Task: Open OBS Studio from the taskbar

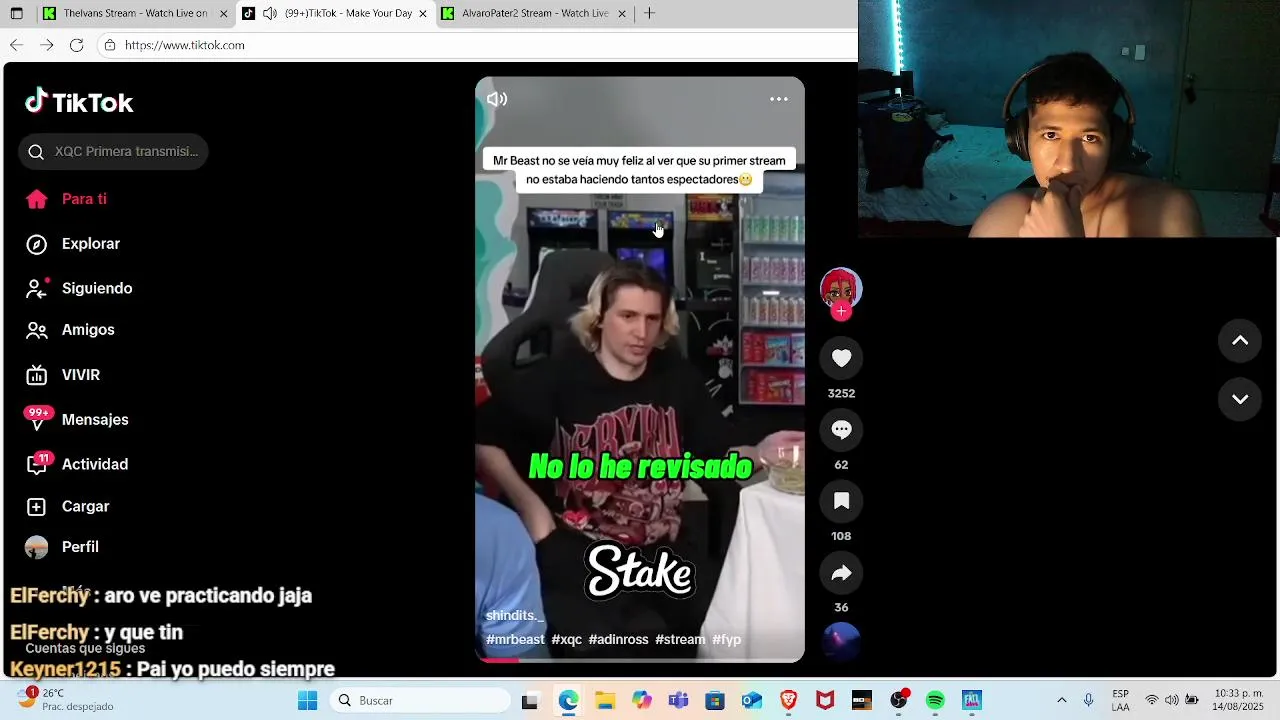Action: (898, 700)
